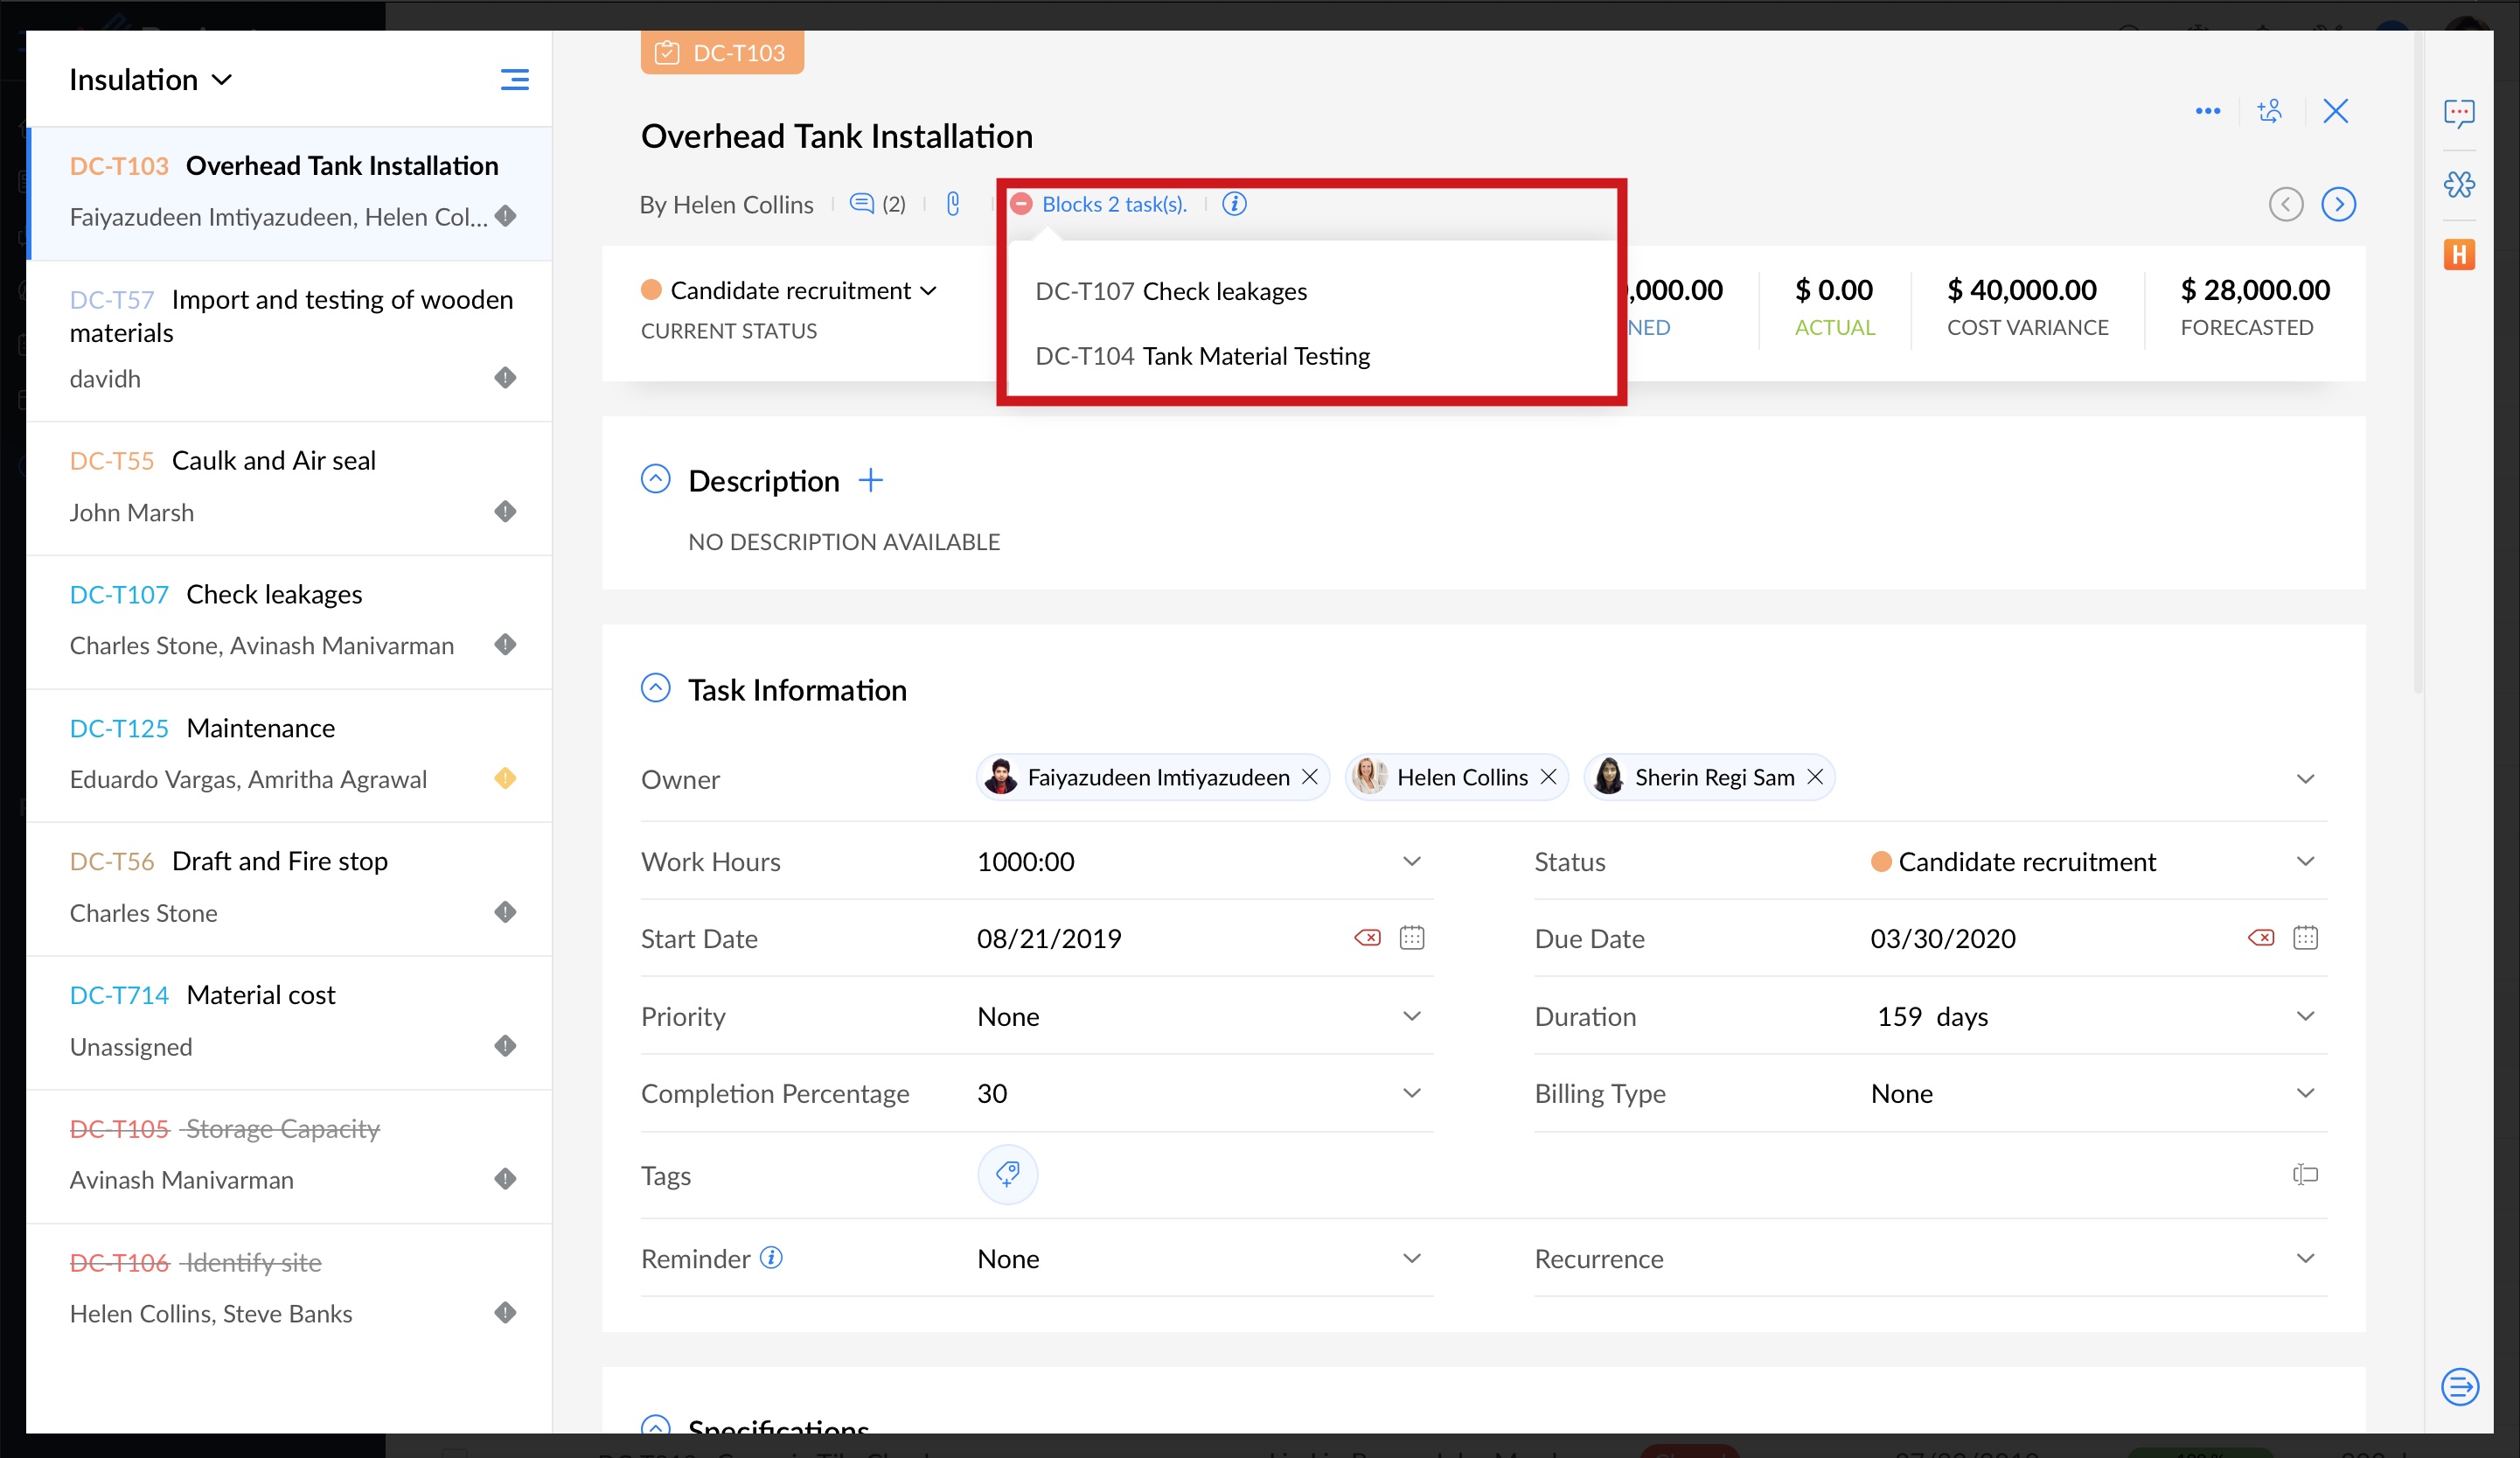Click the tag icon in Tags field
The width and height of the screenshot is (2520, 1458).
click(1007, 1174)
